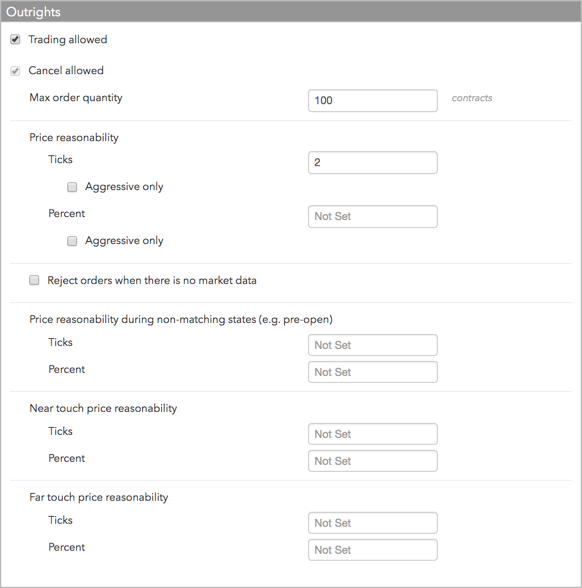Edit the Price reasonability Ticks field
The image size is (582, 588).
point(373,162)
